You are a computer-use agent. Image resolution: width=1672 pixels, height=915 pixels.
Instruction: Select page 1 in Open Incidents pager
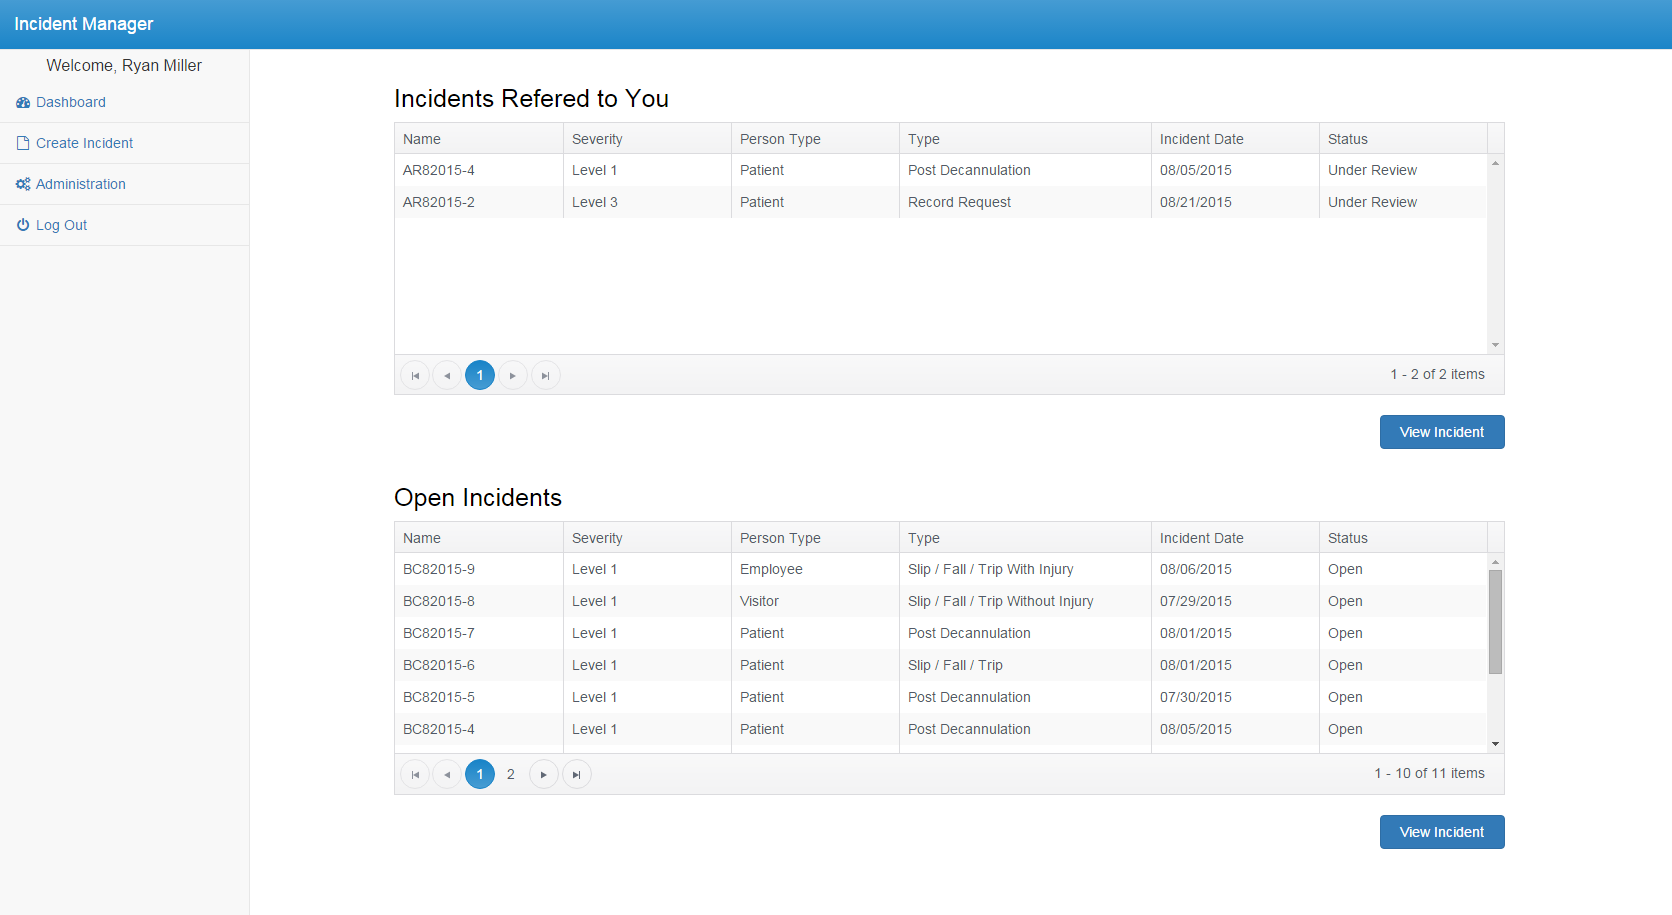click(x=480, y=774)
